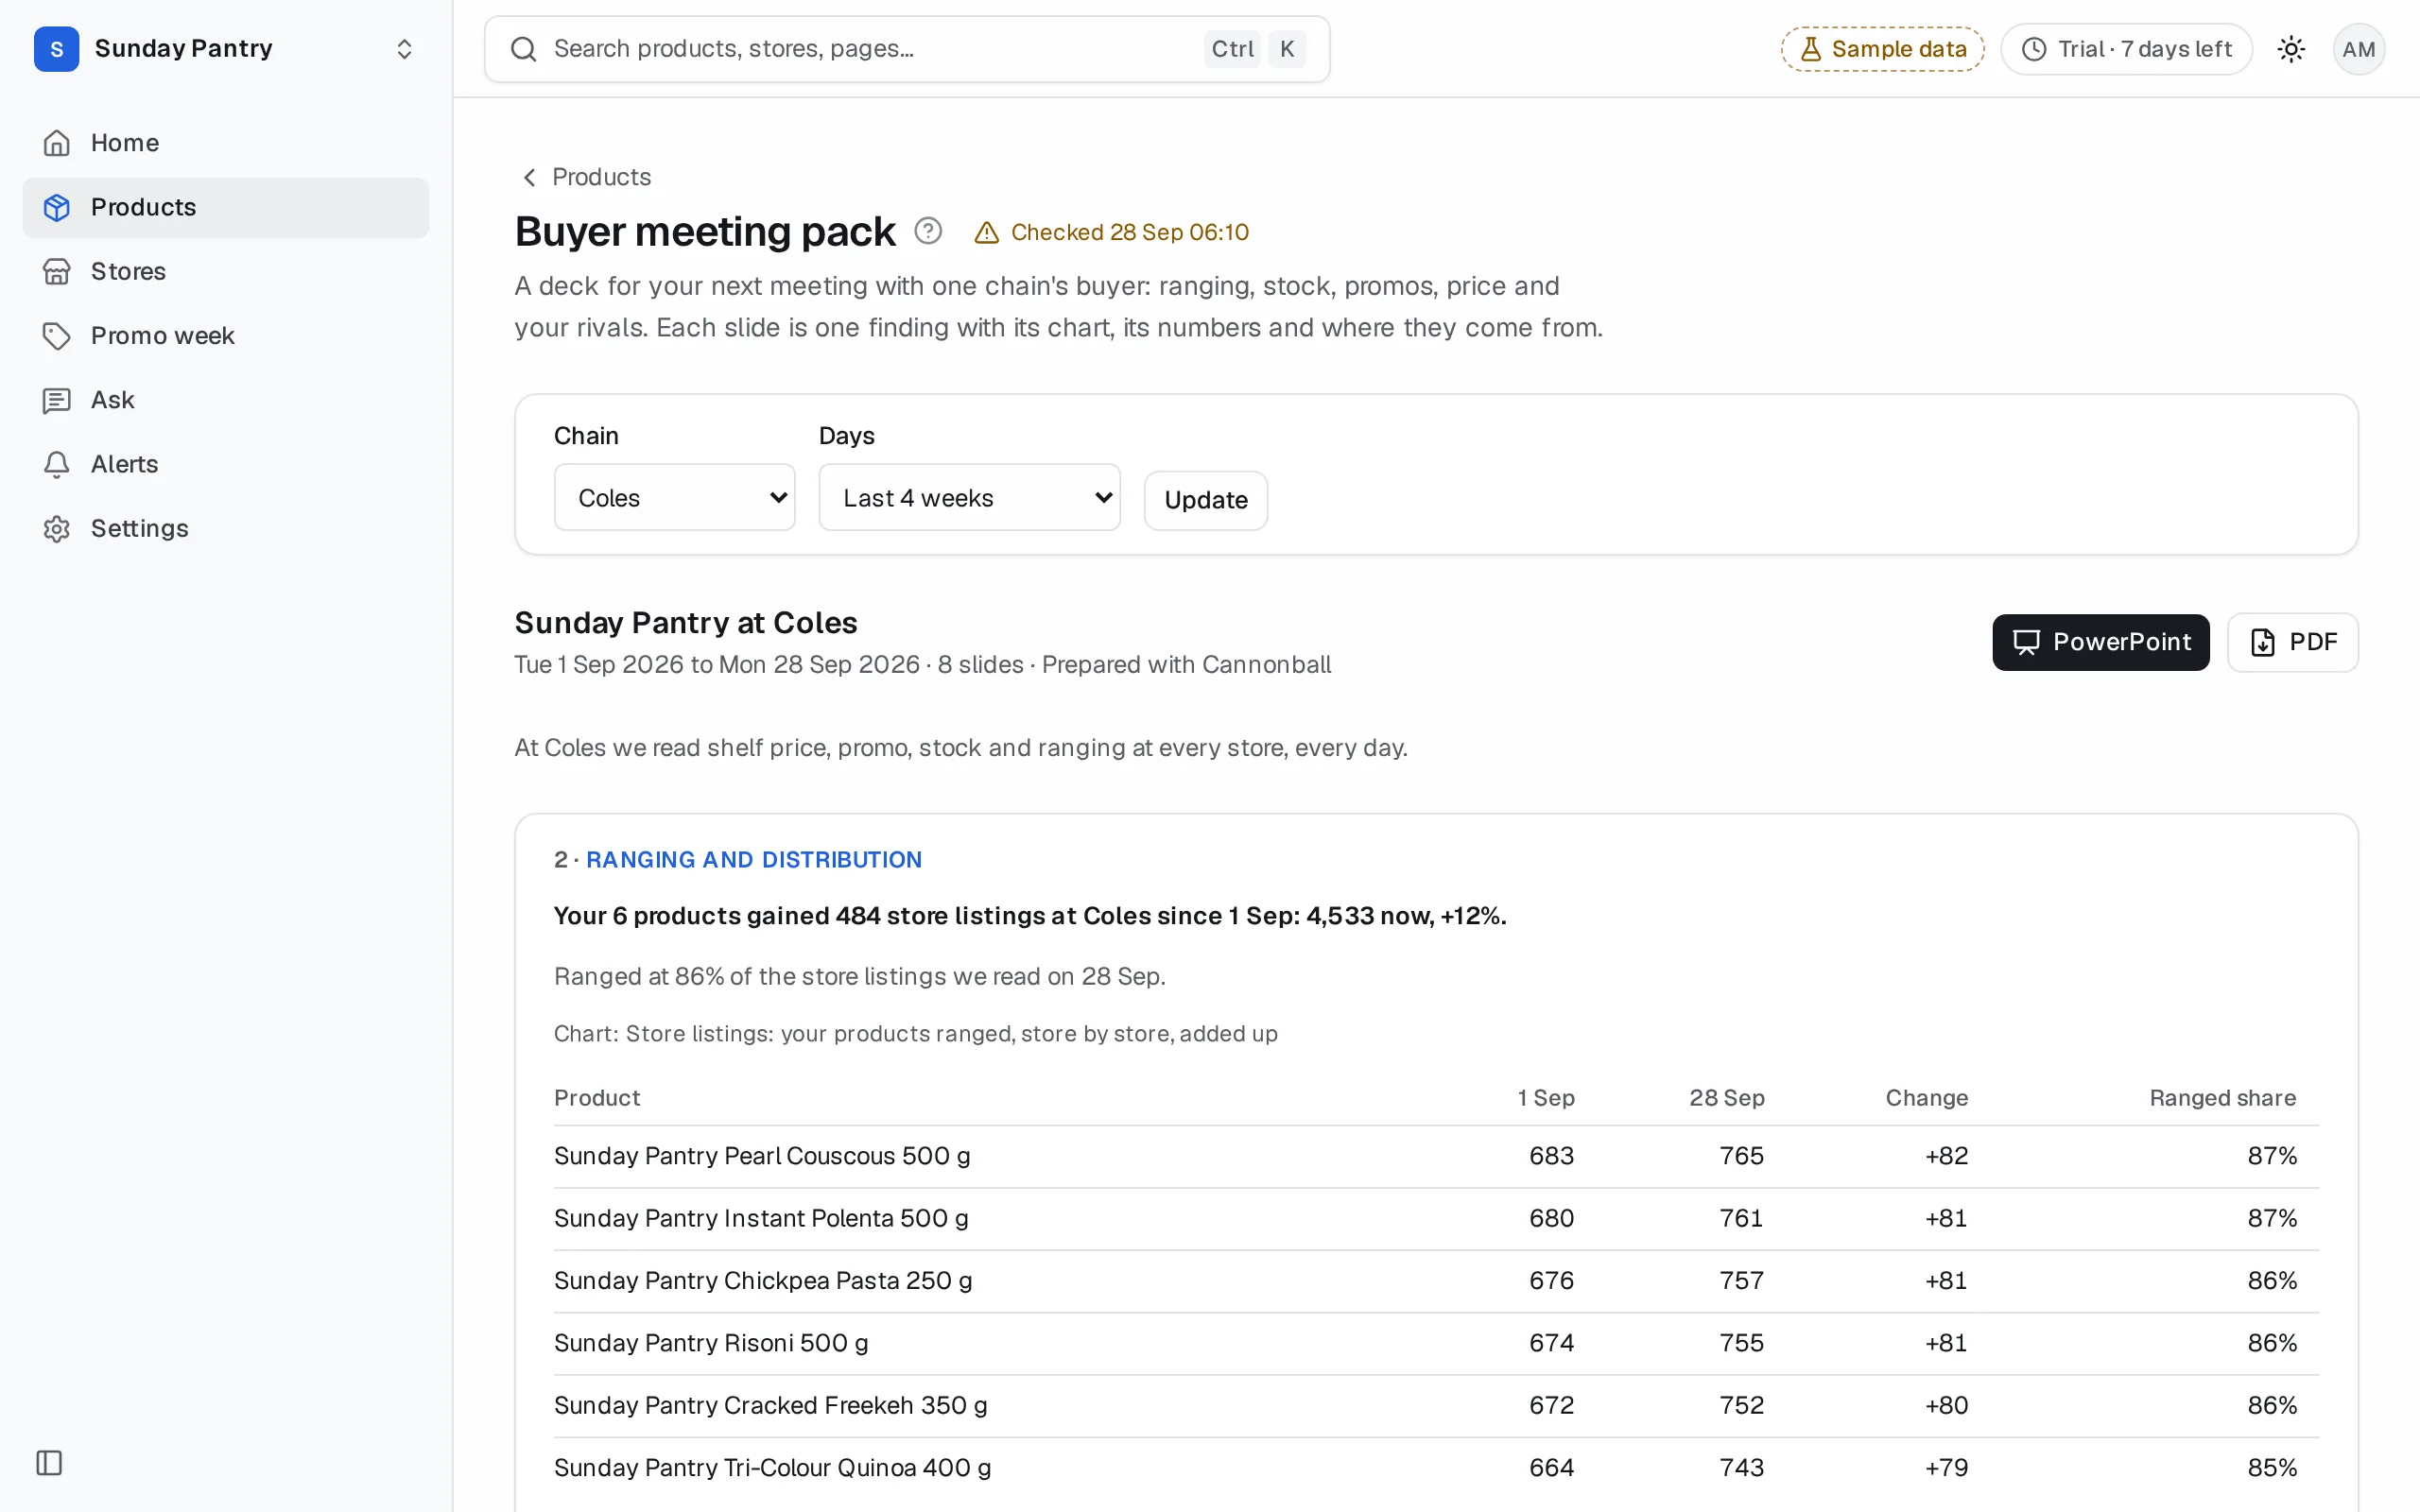Open the Ask page
Viewport: 2420px width, 1512px height.
[x=226, y=400]
